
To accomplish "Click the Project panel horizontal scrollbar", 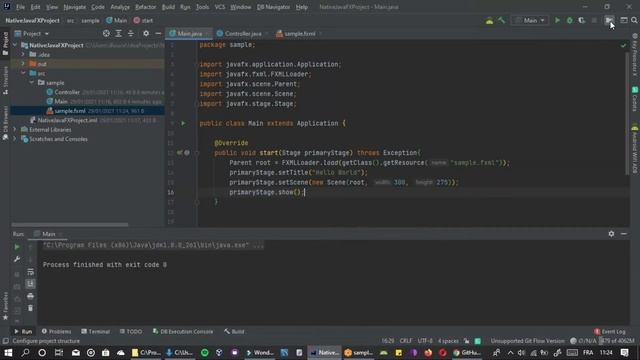I will tap(69, 224).
